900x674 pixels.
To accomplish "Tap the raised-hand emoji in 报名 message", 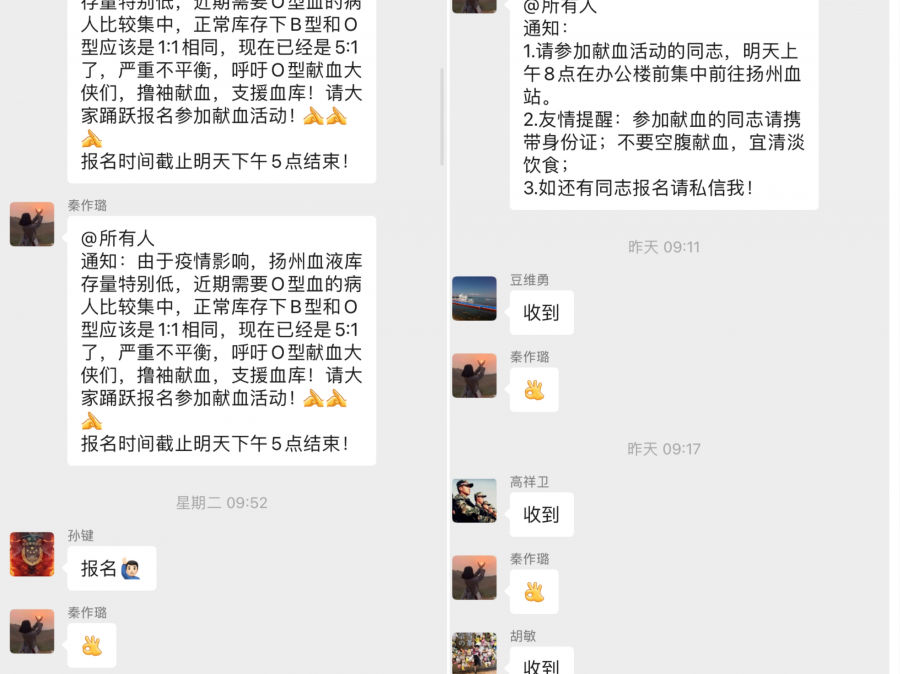I will coord(131,568).
